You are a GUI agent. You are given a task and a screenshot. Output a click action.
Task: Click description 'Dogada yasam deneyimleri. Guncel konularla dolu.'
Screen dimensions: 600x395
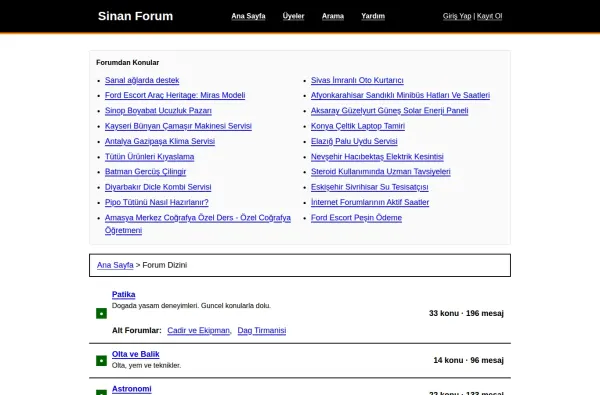[191, 305]
